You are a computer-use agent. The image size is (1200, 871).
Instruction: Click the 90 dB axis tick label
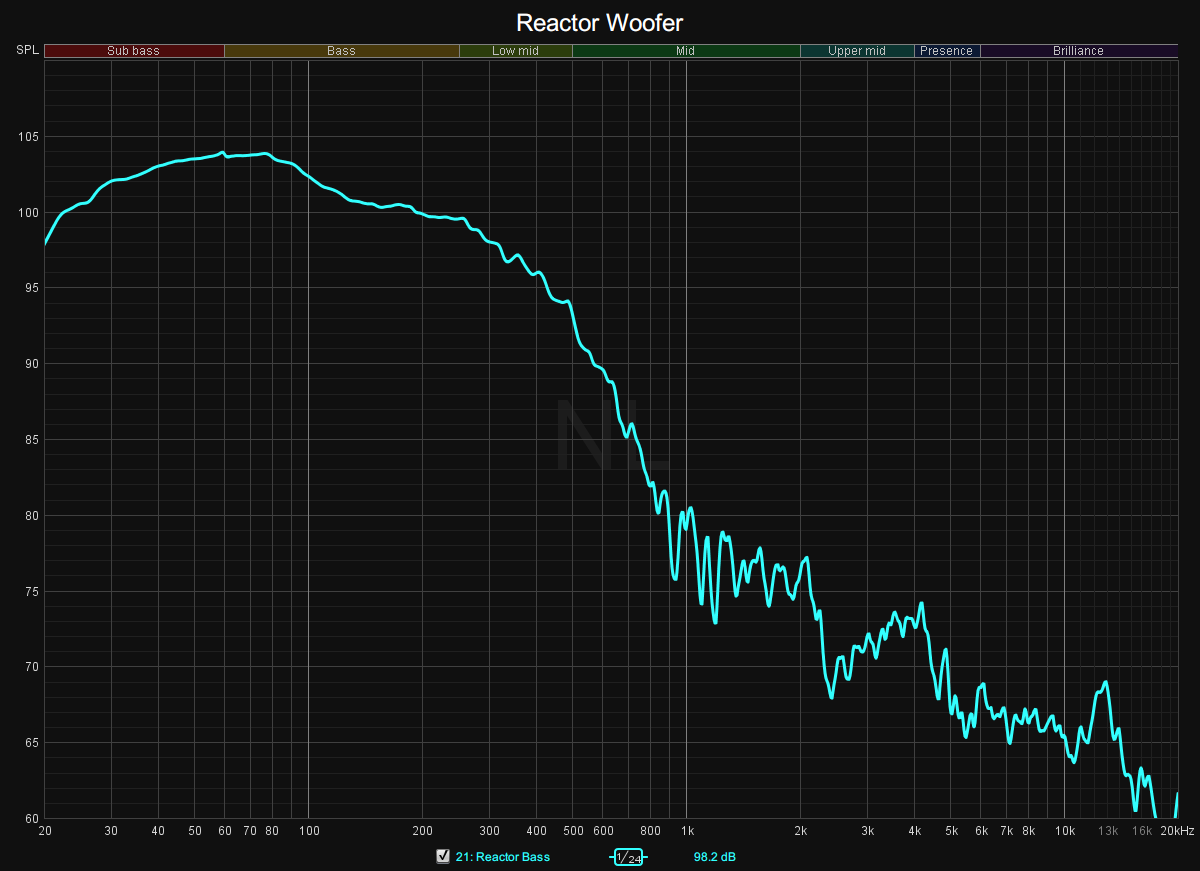click(32, 364)
